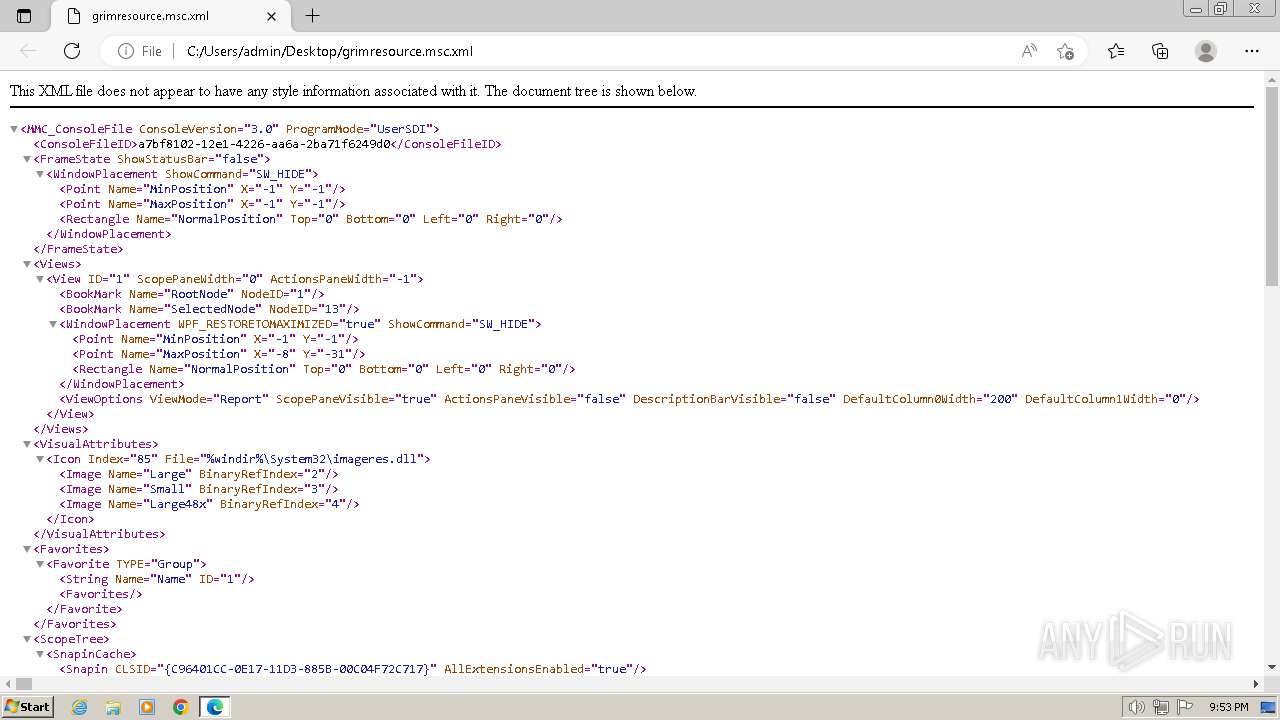Restore down the browser window

coord(1221,8)
